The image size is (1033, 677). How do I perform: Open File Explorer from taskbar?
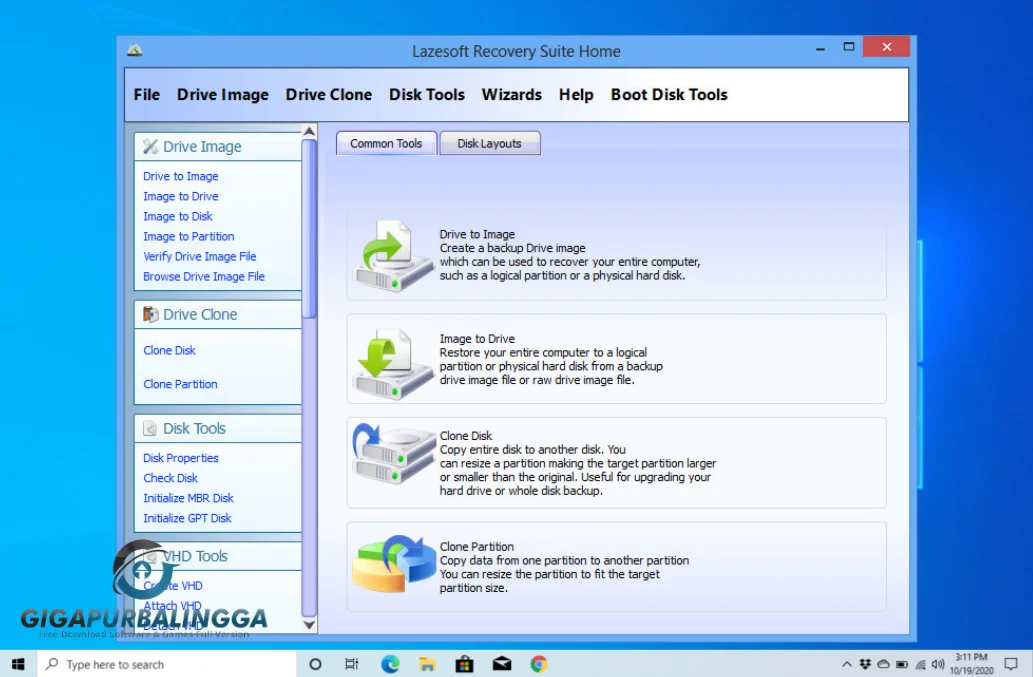[427, 664]
